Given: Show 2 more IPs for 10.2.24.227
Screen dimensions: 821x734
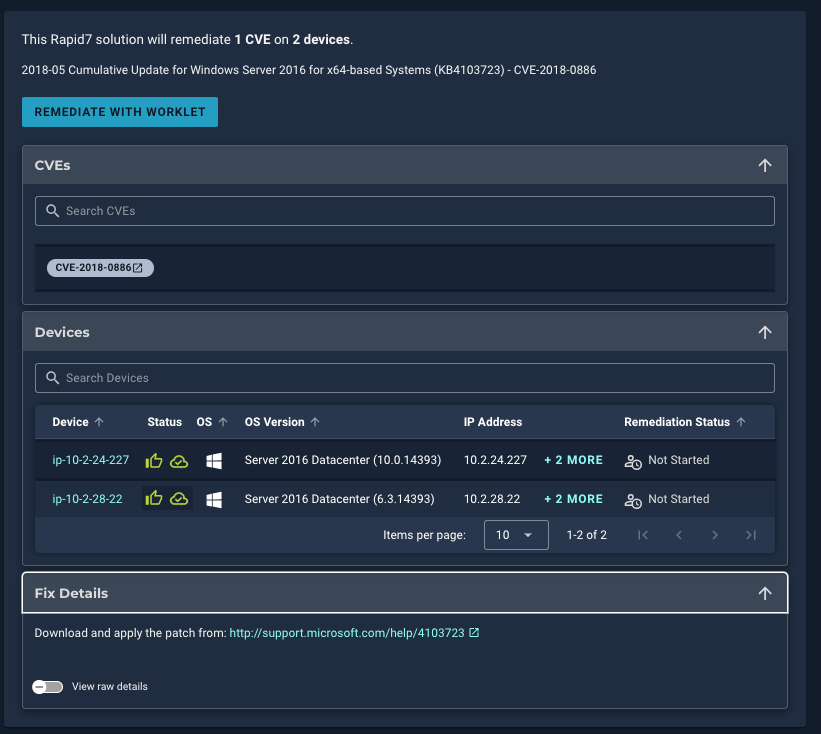Looking at the screenshot, I should pyautogui.click(x=573, y=460).
